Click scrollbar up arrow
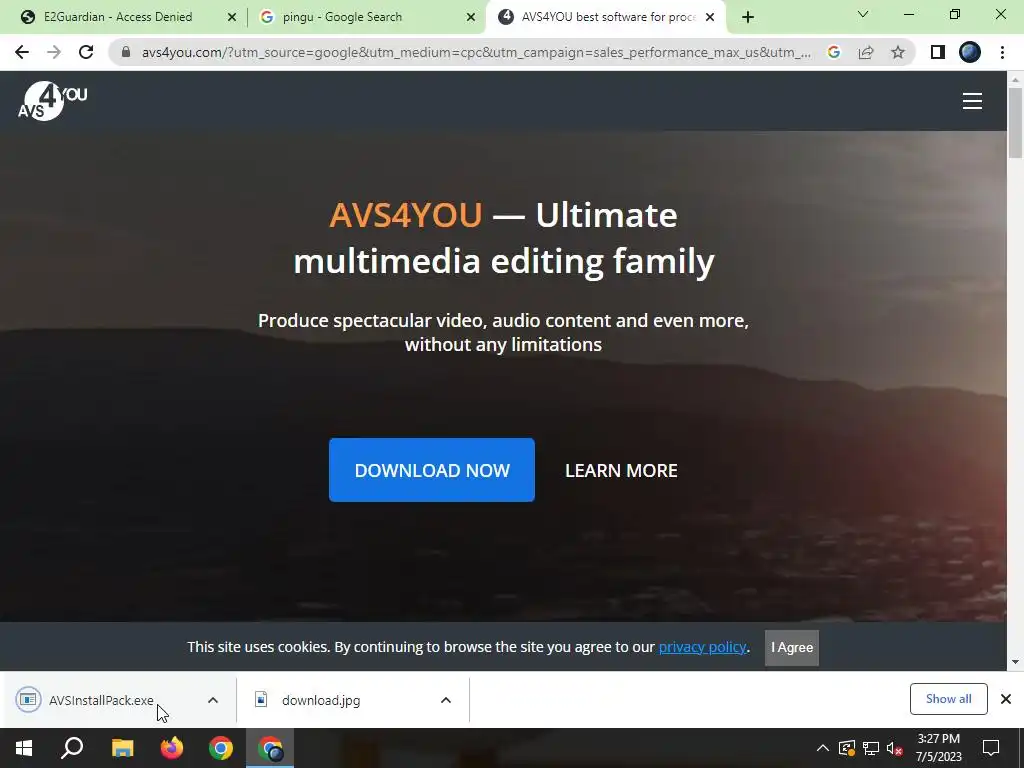The width and height of the screenshot is (1024, 768). (1015, 79)
